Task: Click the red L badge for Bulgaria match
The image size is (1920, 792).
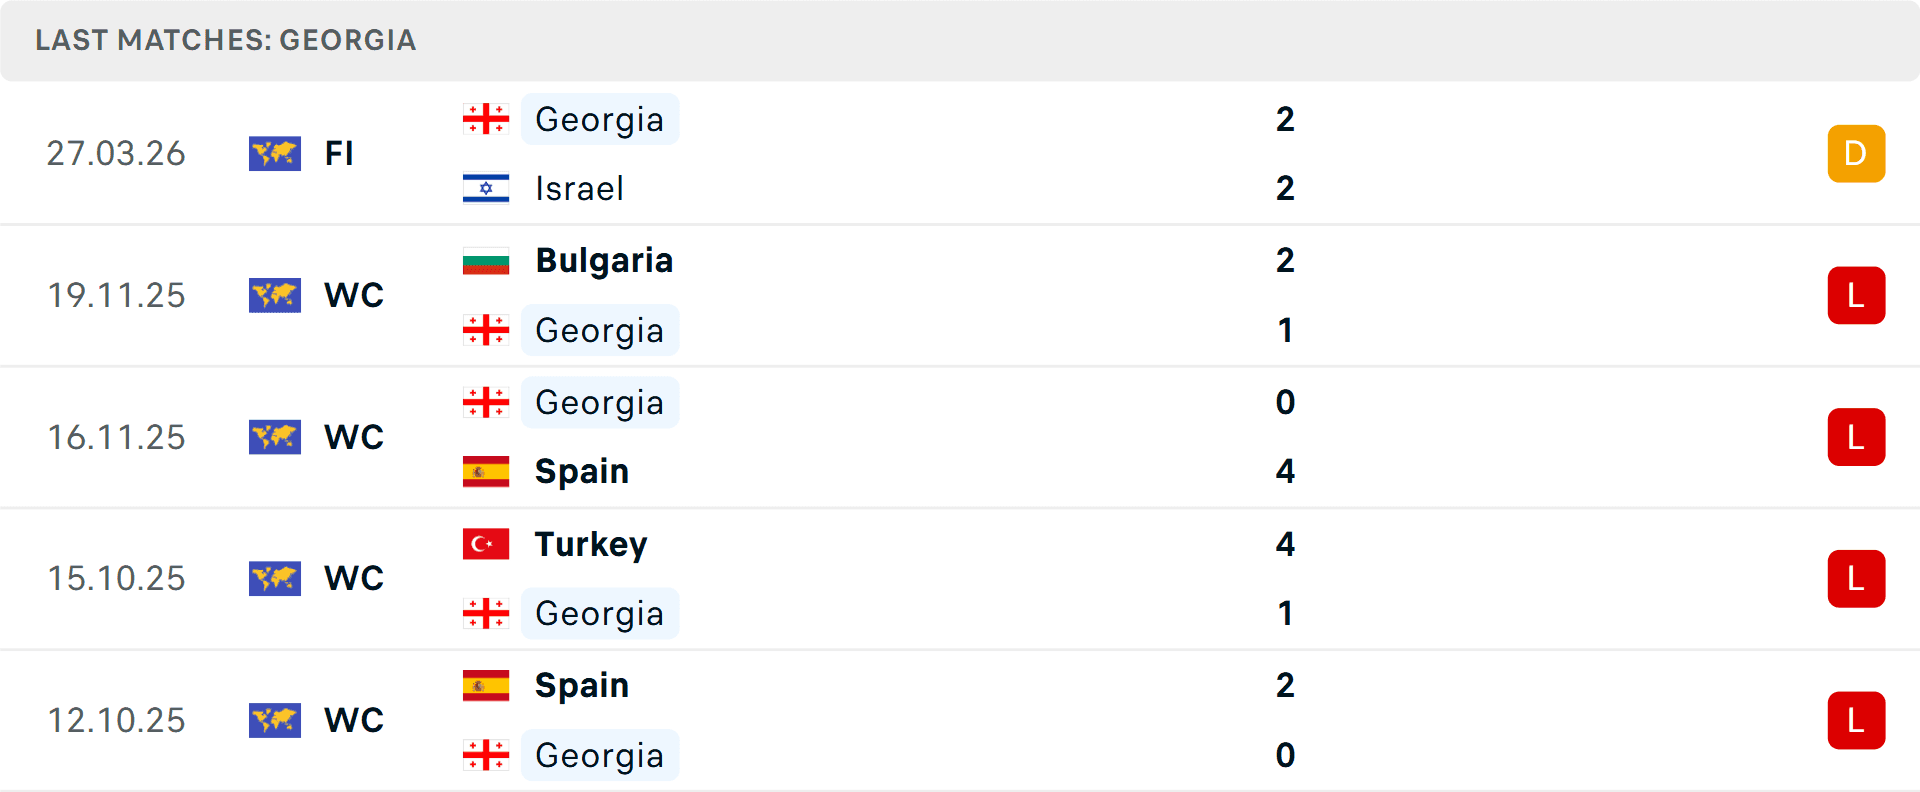Action: [x=1856, y=296]
